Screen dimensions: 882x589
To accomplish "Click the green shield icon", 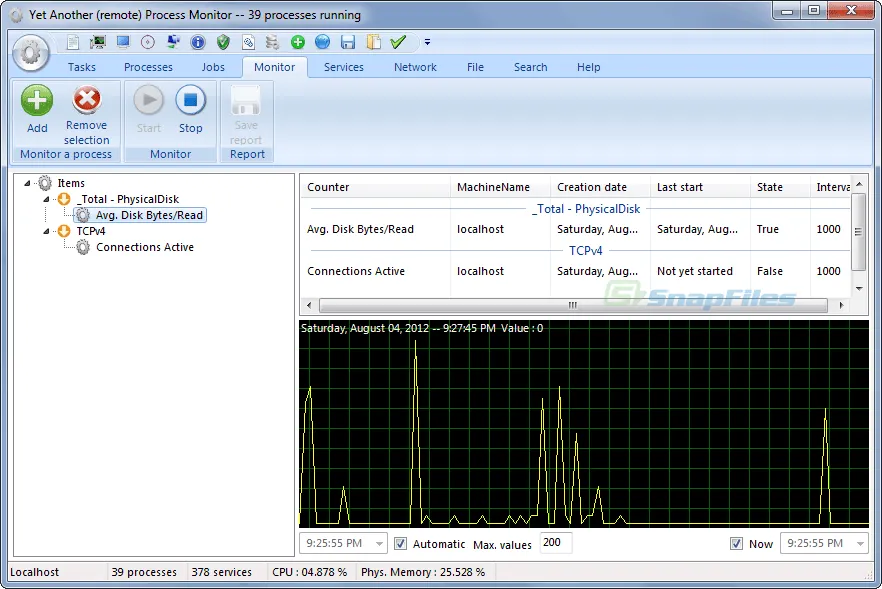I will [223, 42].
